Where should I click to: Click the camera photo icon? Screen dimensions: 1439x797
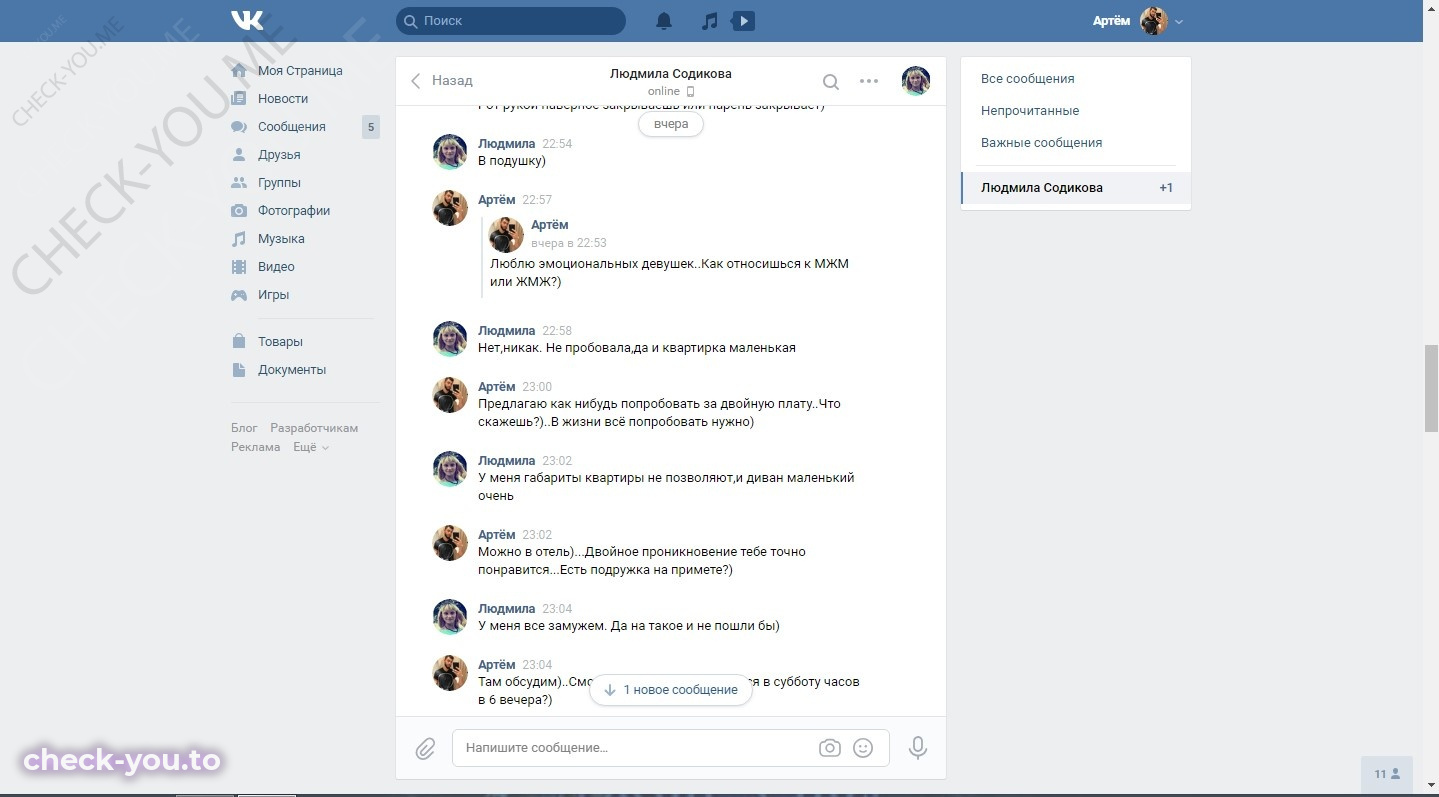pos(830,748)
